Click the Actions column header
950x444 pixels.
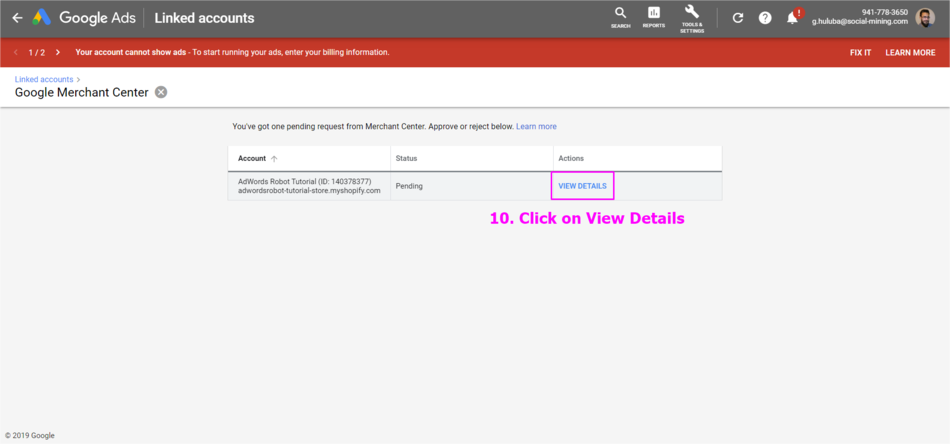point(571,158)
